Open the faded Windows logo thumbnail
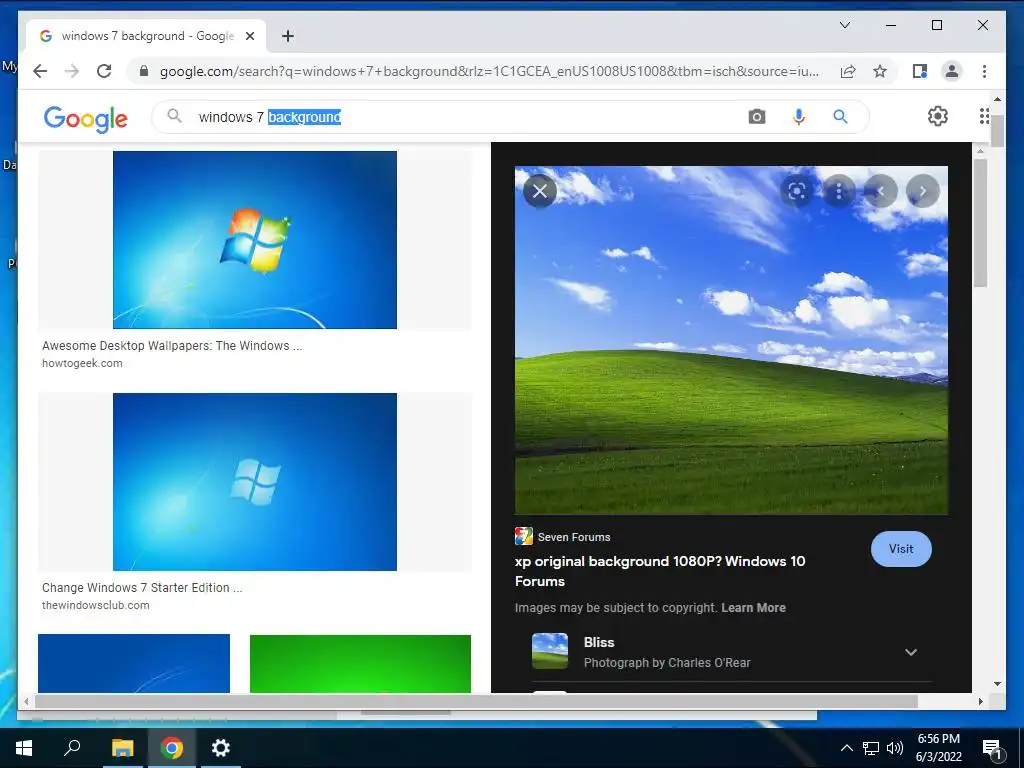Viewport: 1024px width, 768px height. point(255,482)
